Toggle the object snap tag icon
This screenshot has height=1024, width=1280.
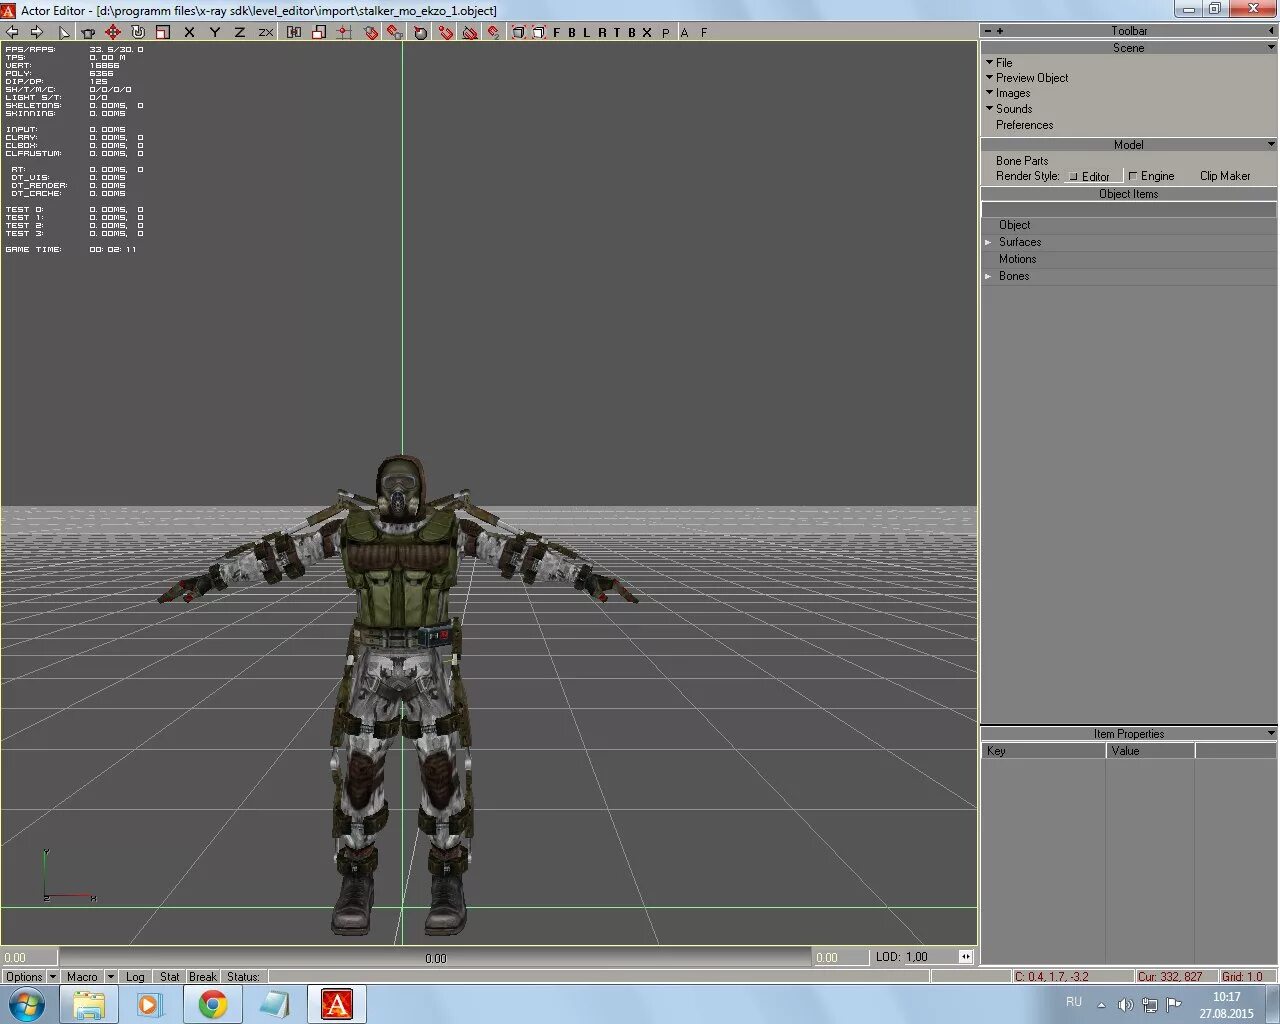(x=371, y=32)
